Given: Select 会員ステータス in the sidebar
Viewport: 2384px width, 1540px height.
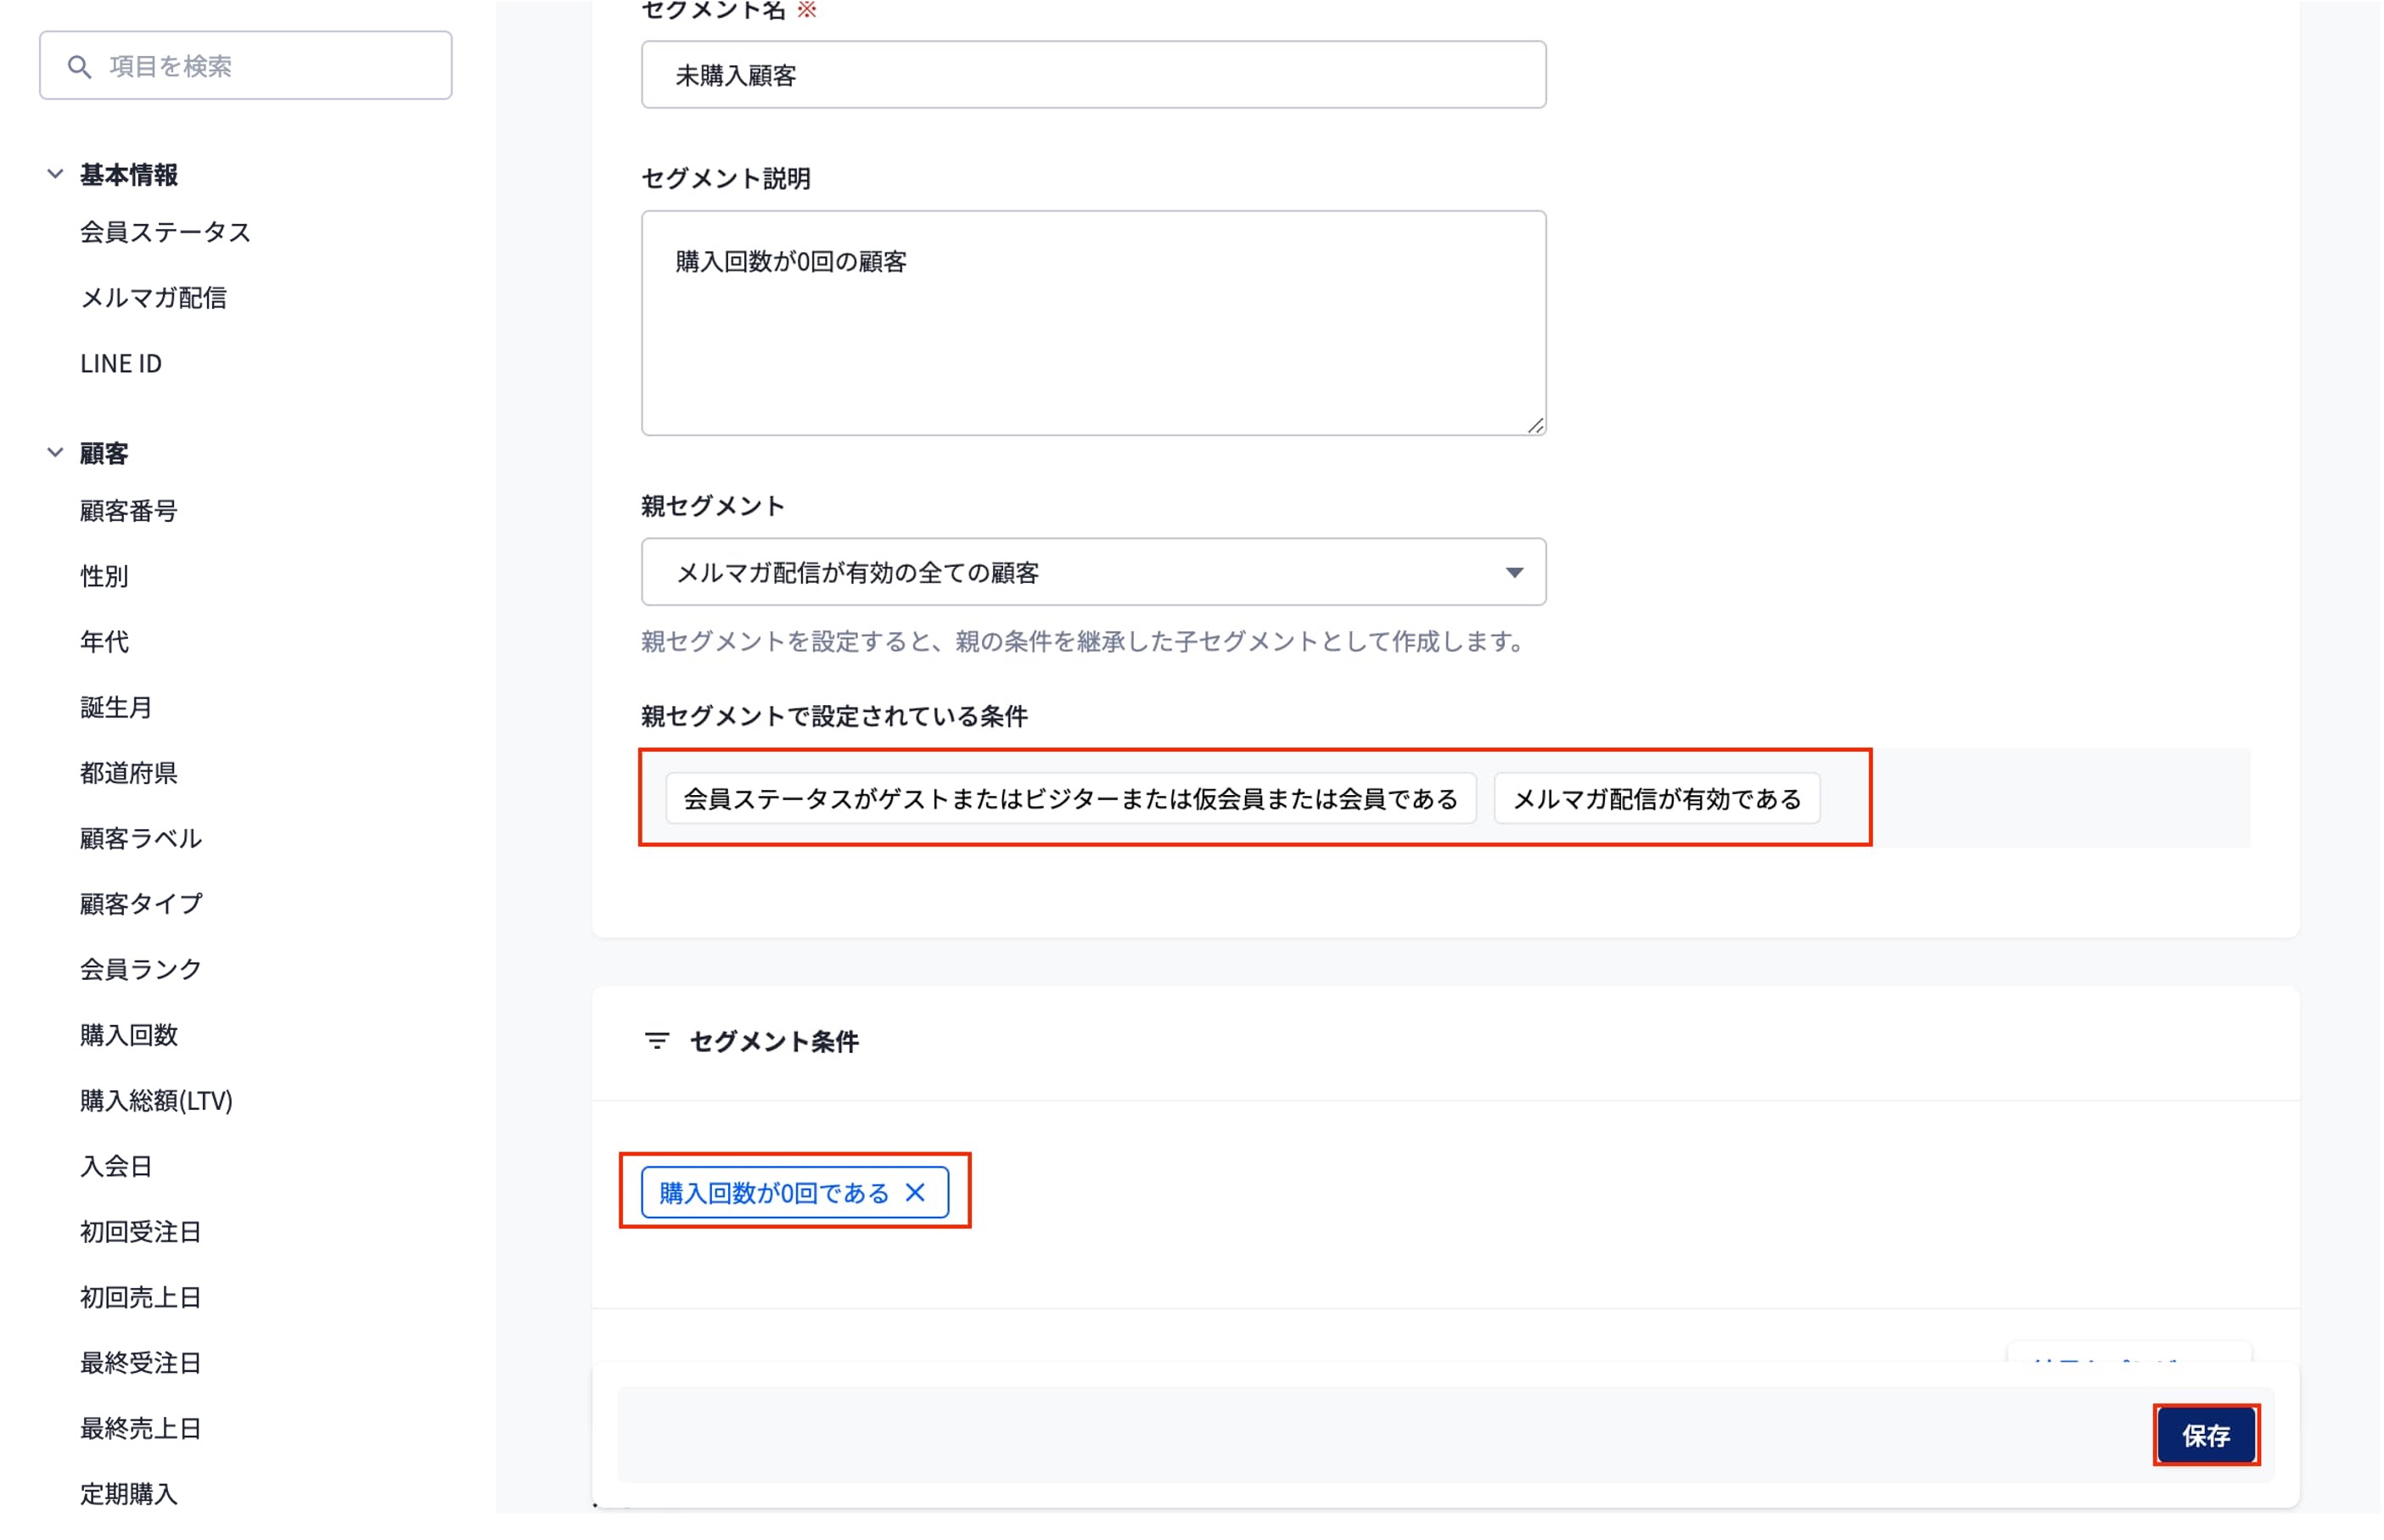Looking at the screenshot, I should 165,232.
